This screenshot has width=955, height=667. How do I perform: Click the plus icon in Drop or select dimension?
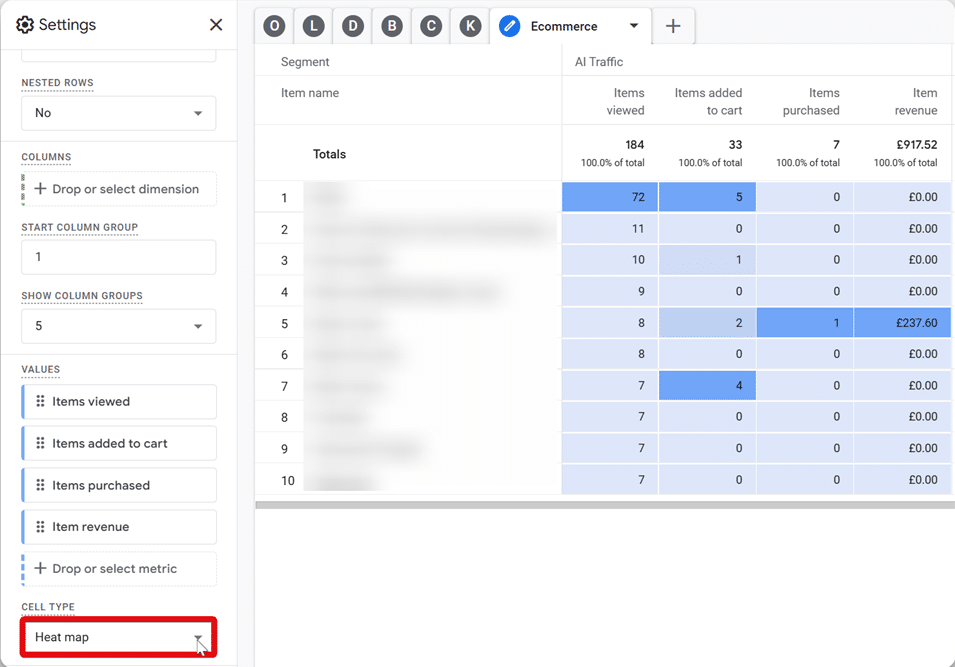pyautogui.click(x=40, y=189)
